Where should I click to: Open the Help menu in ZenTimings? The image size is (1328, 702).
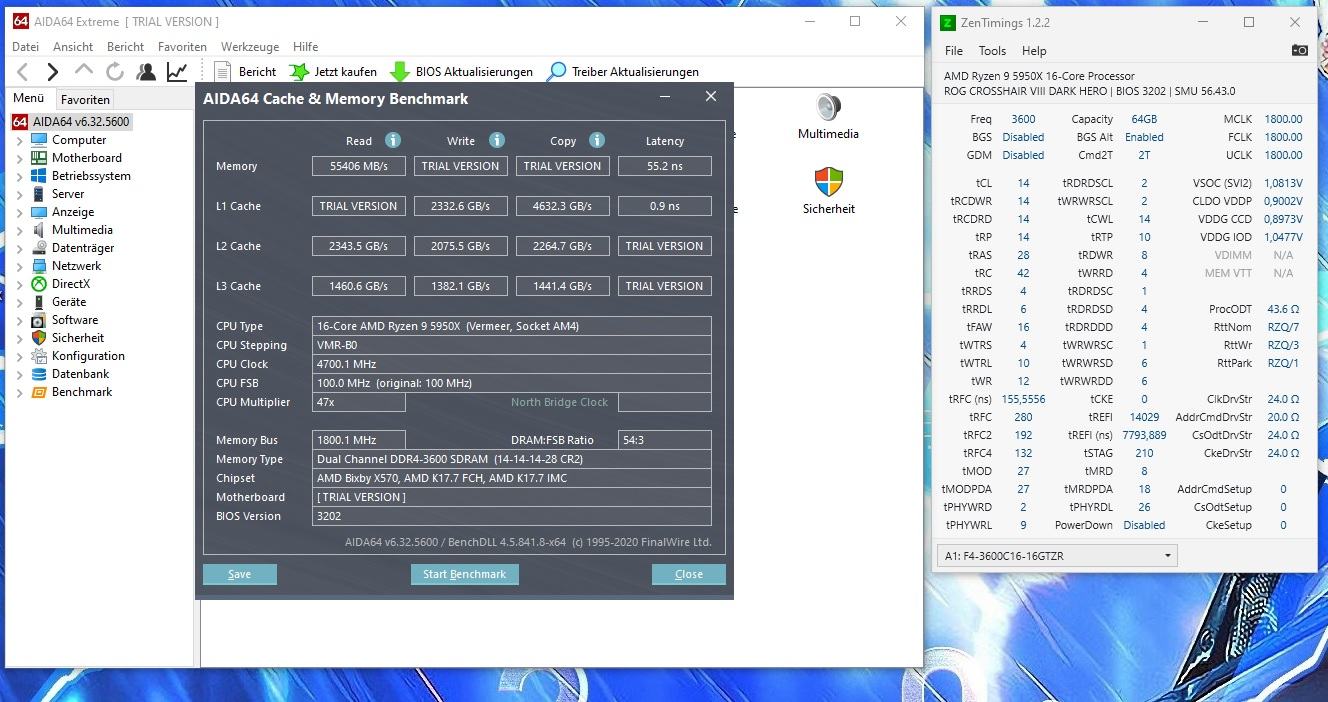coord(1034,50)
